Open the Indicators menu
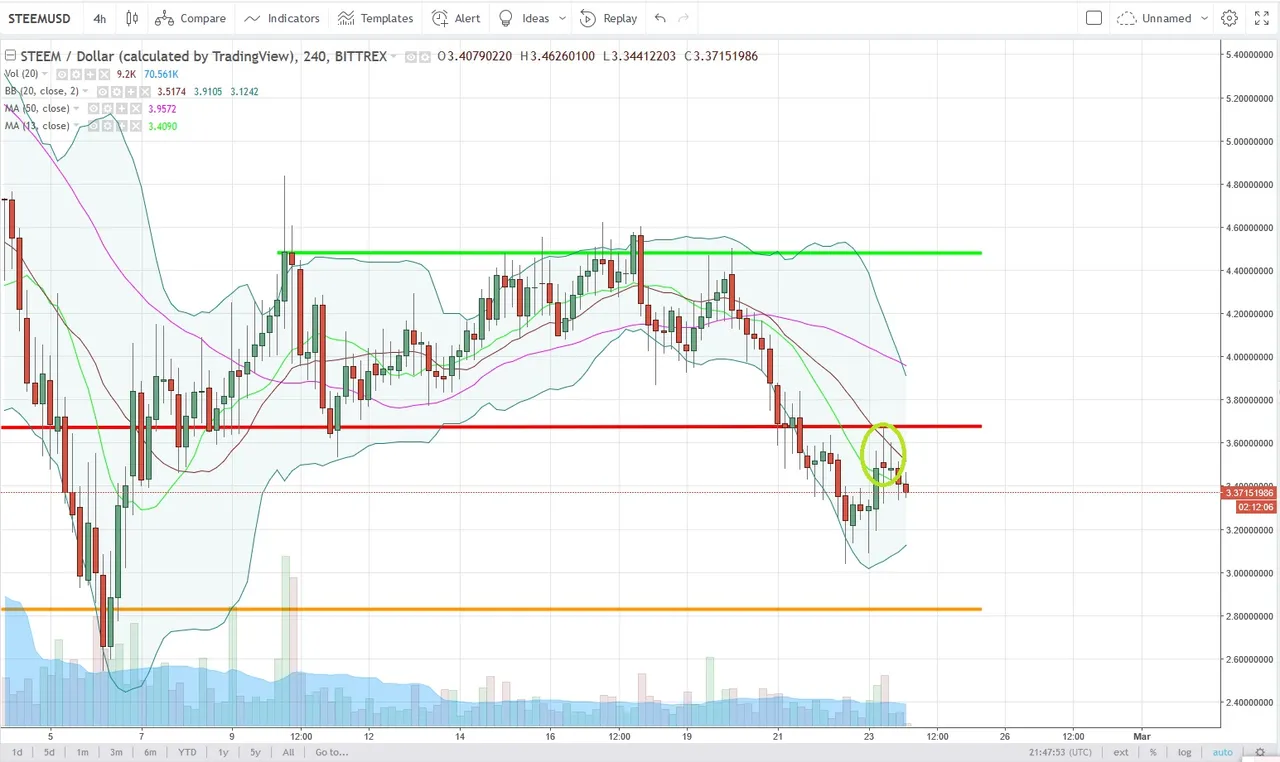1280x762 pixels. tap(282, 18)
